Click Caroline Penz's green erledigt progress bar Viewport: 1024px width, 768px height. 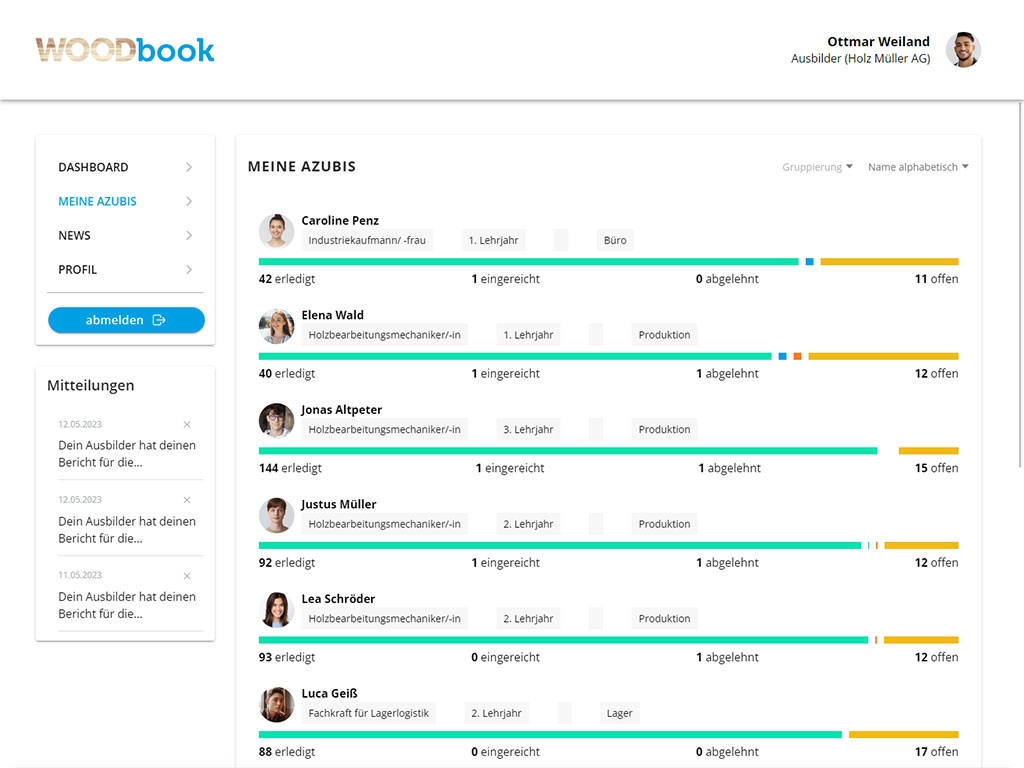[528, 262]
